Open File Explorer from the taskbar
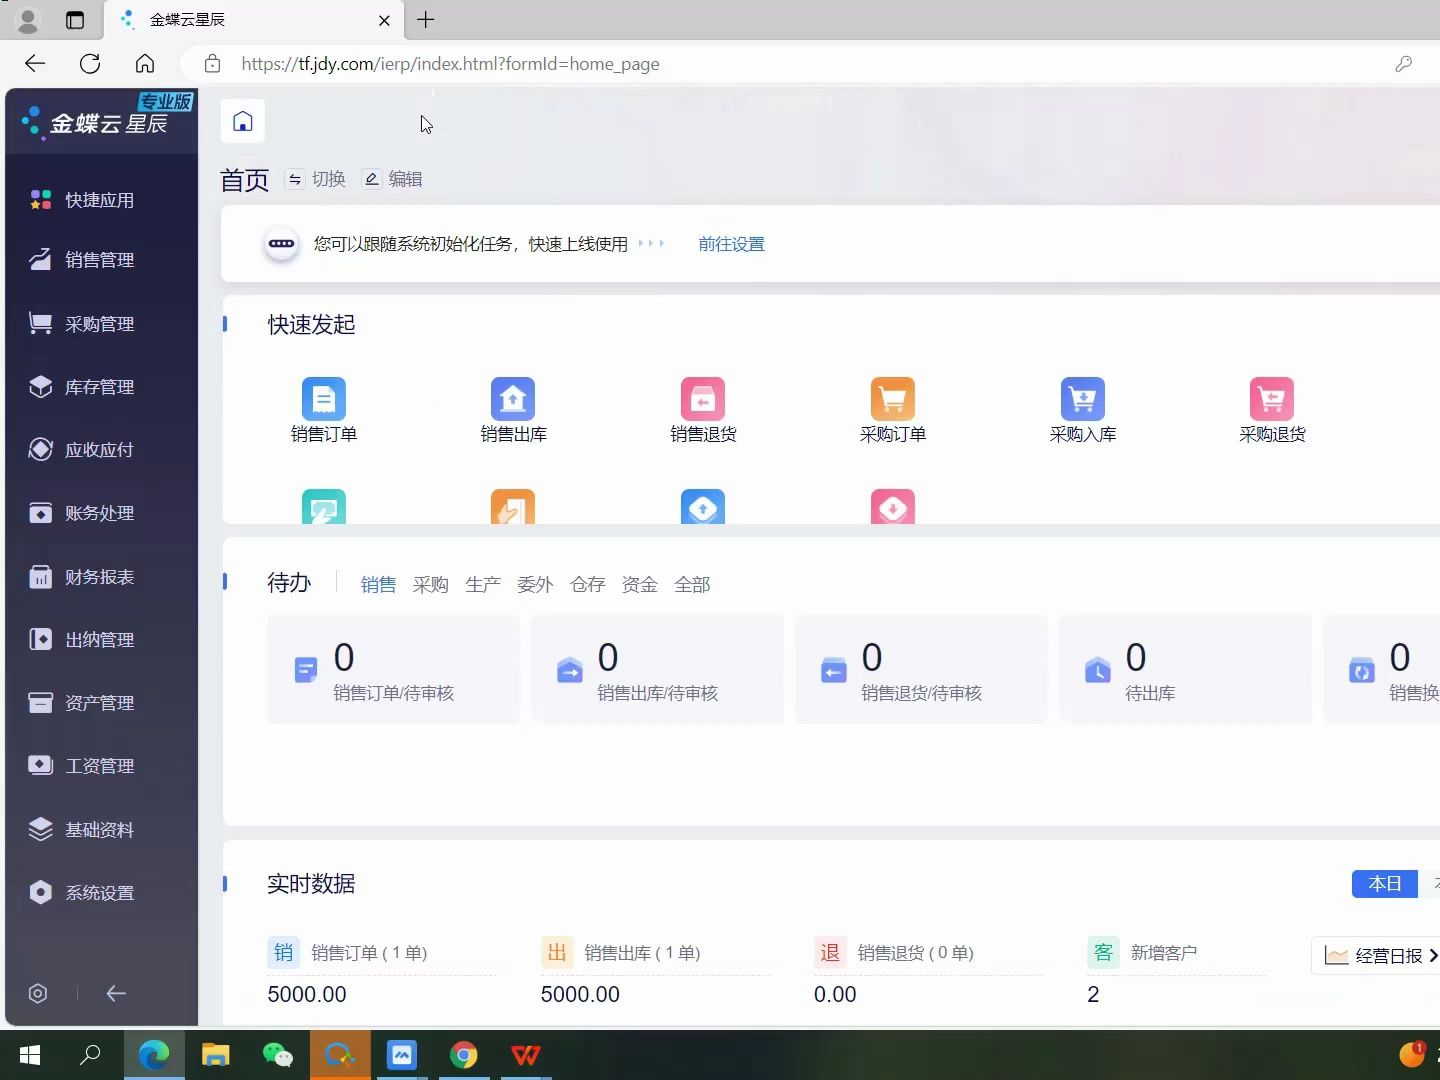This screenshot has height=1080, width=1440. pos(216,1055)
